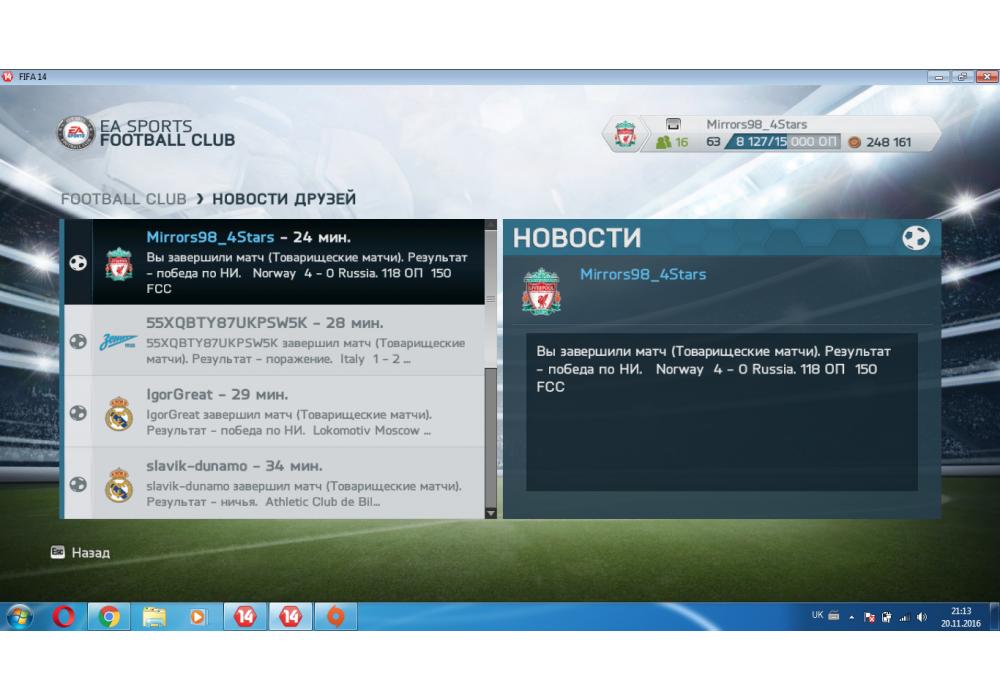Click the FIFA 14 icon in the title bar
The width and height of the screenshot is (1000, 700).
(x=8, y=77)
